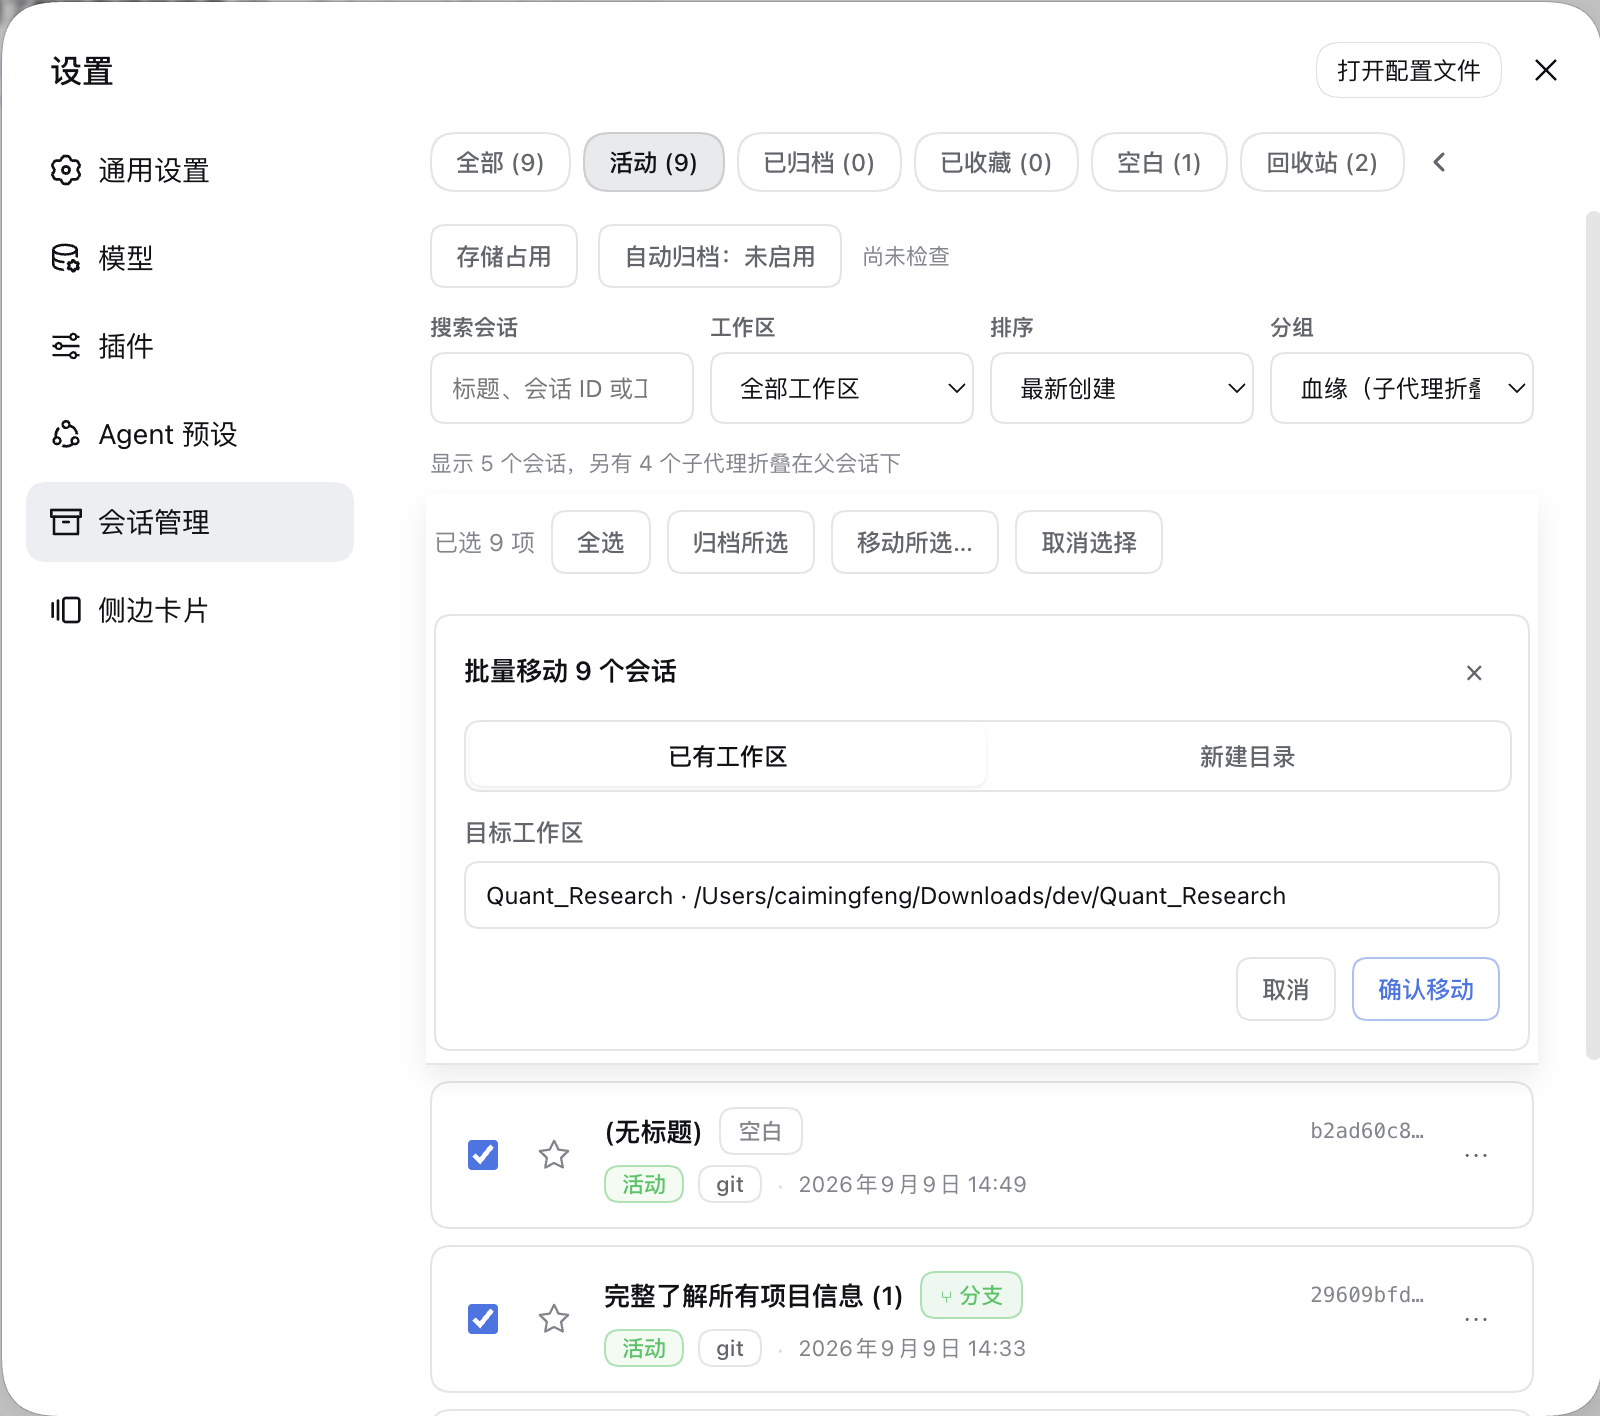
Task: Click the 打开配置文件 button
Action: (1409, 70)
